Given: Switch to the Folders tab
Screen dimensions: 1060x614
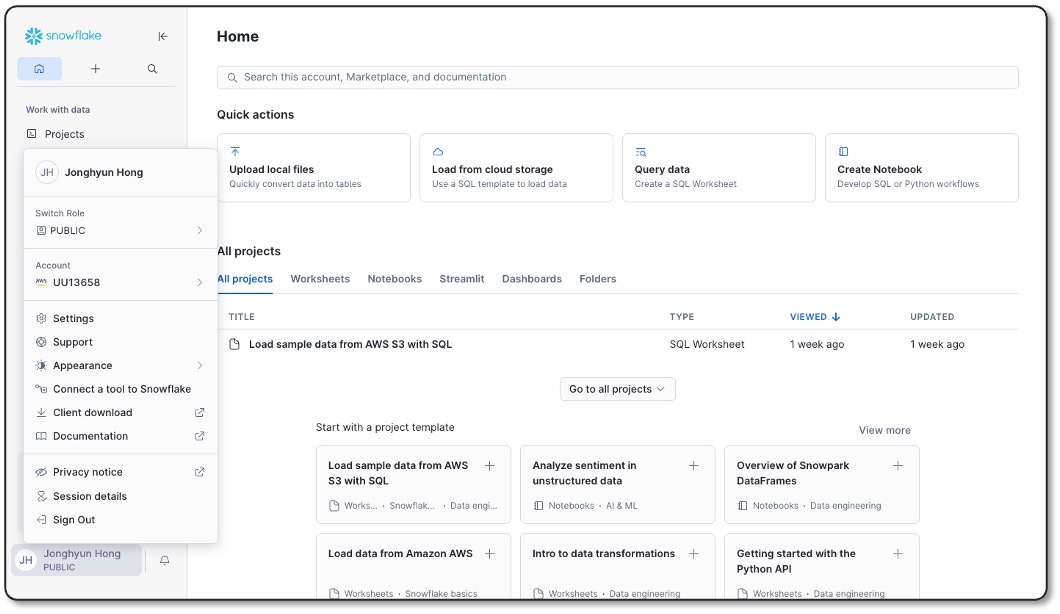Looking at the screenshot, I should point(598,279).
